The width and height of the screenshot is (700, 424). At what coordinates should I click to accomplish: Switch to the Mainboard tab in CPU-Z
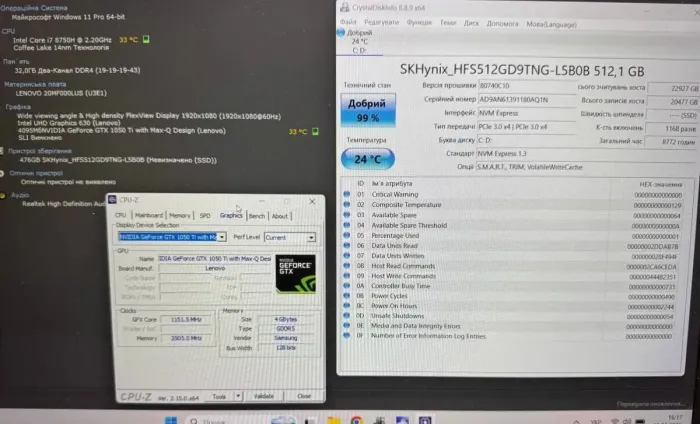149,215
